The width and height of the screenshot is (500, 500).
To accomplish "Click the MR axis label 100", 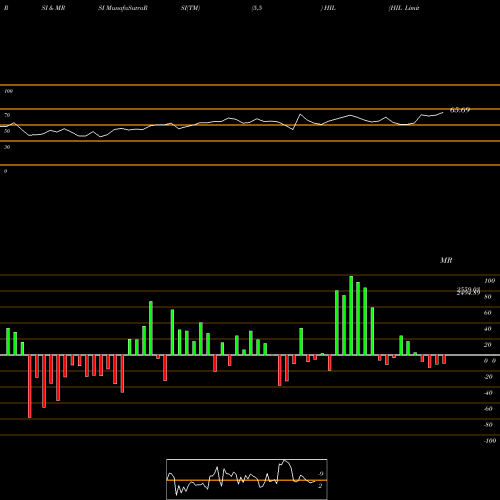I will [489, 281].
